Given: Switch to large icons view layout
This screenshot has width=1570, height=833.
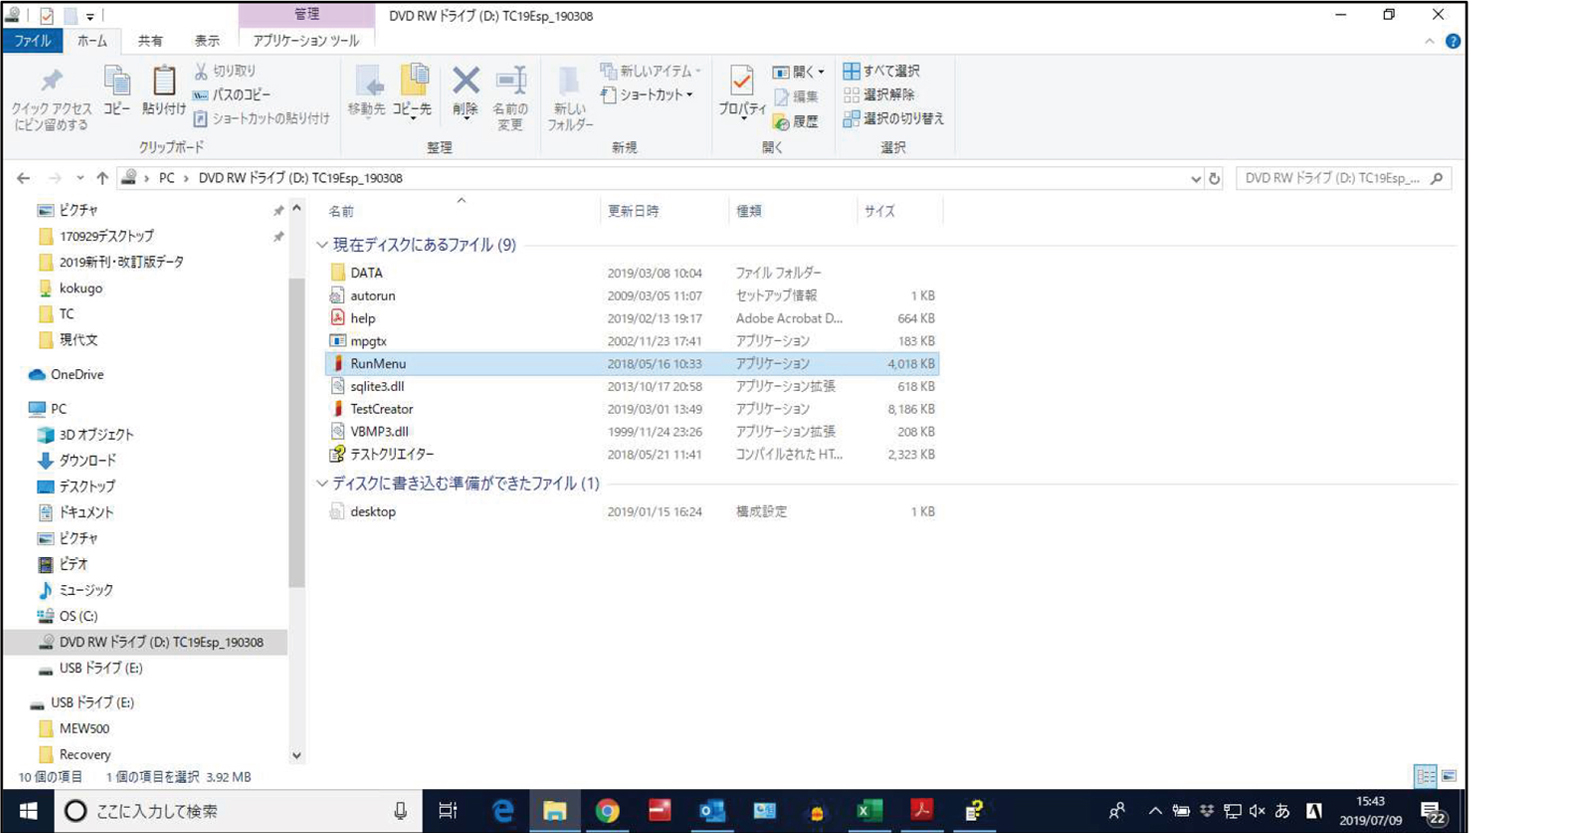Looking at the screenshot, I should (1448, 776).
